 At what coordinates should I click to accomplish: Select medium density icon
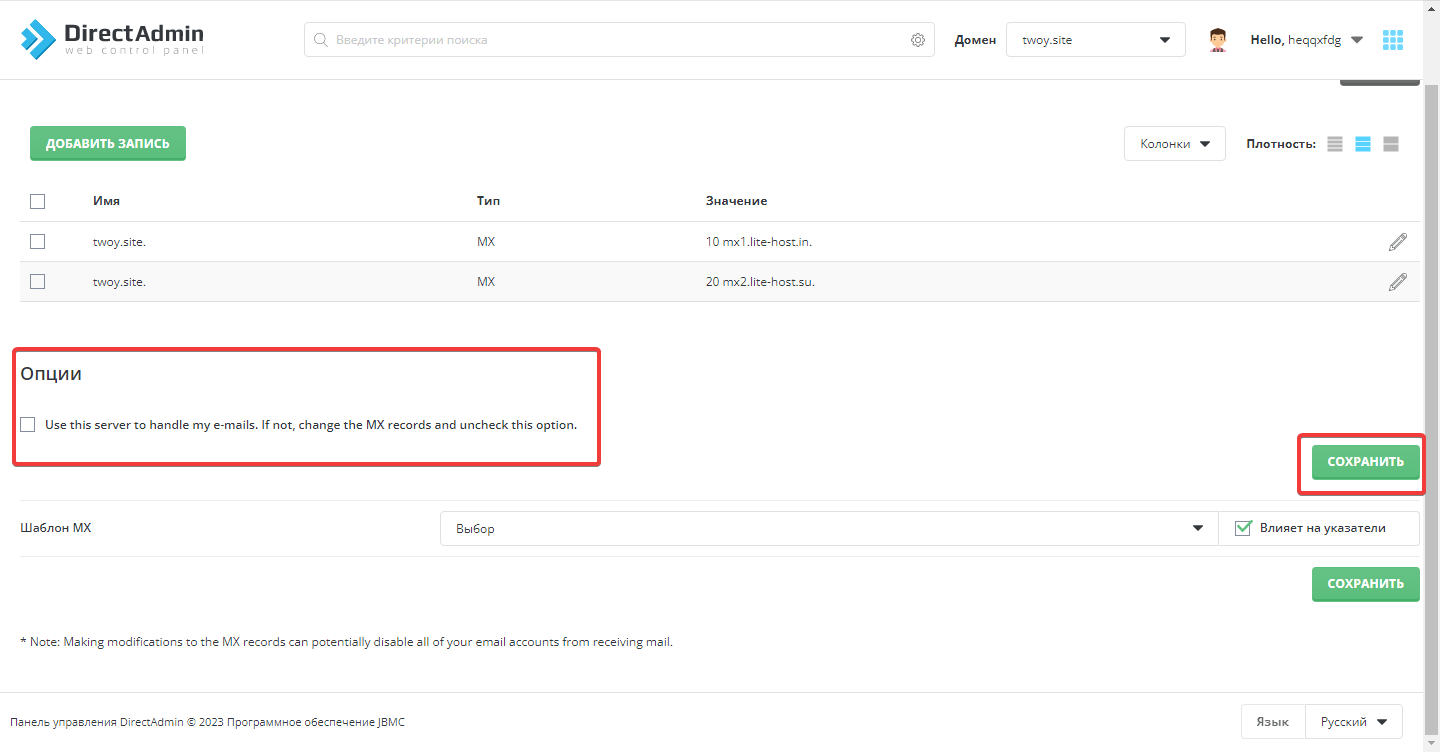coord(1363,144)
